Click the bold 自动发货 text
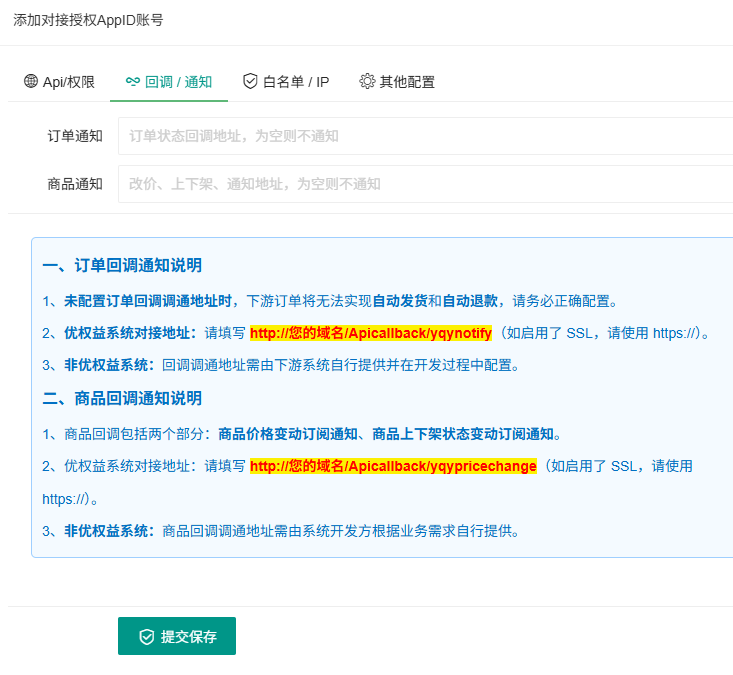733x675 pixels. tap(400, 300)
